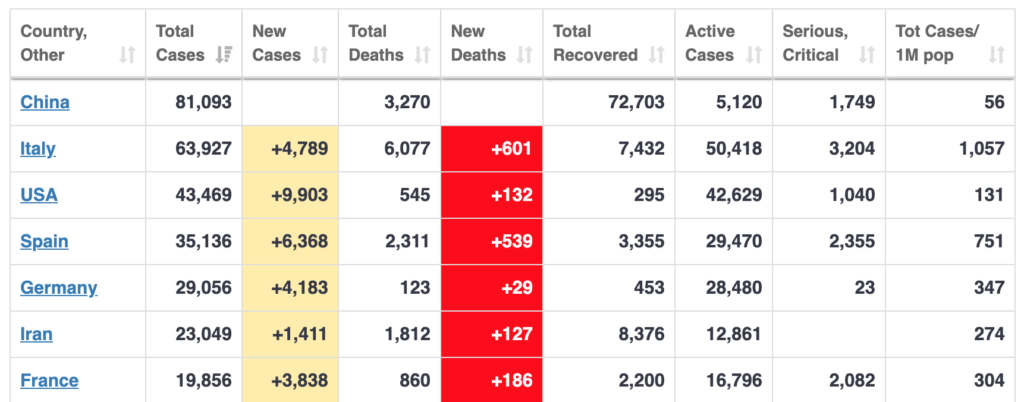1024x402 pixels.
Task: Click sort arrows for Tot Cases/1M pop
Action: point(996,55)
